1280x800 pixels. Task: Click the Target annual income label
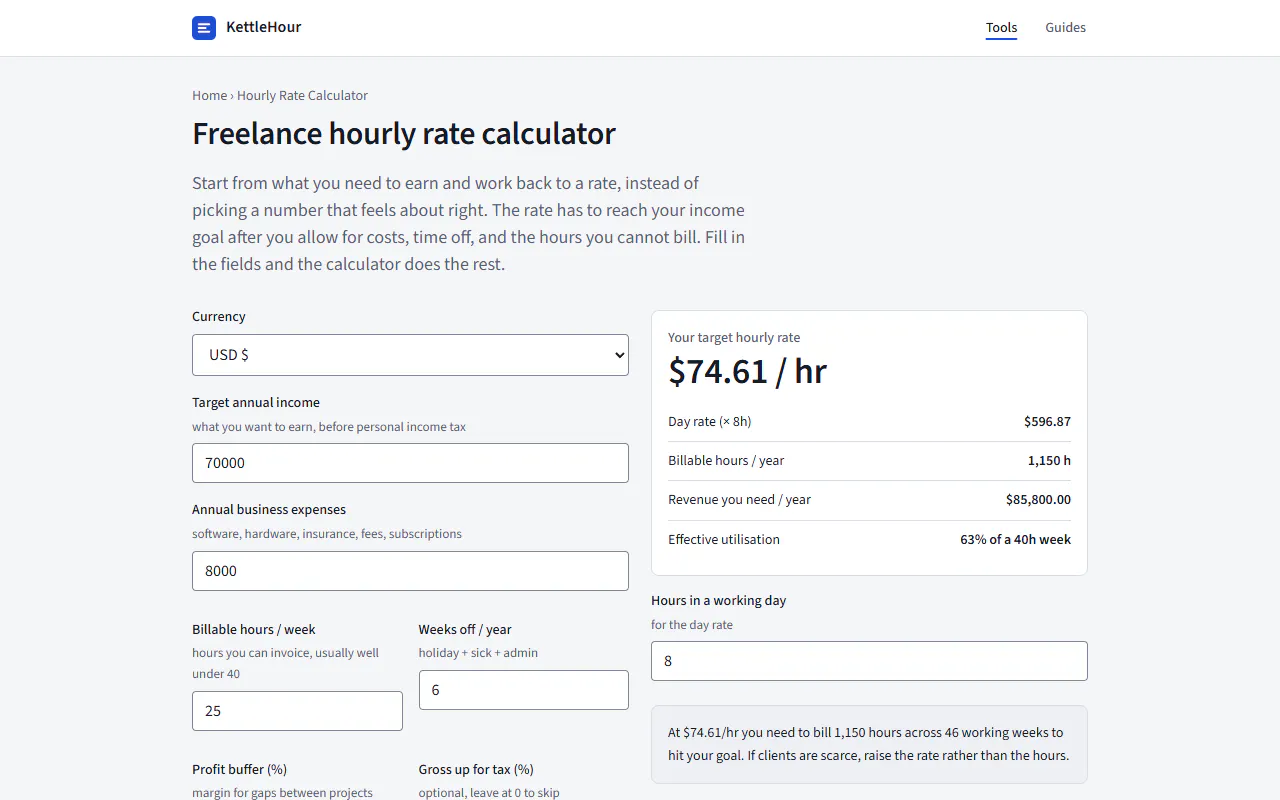[256, 403]
